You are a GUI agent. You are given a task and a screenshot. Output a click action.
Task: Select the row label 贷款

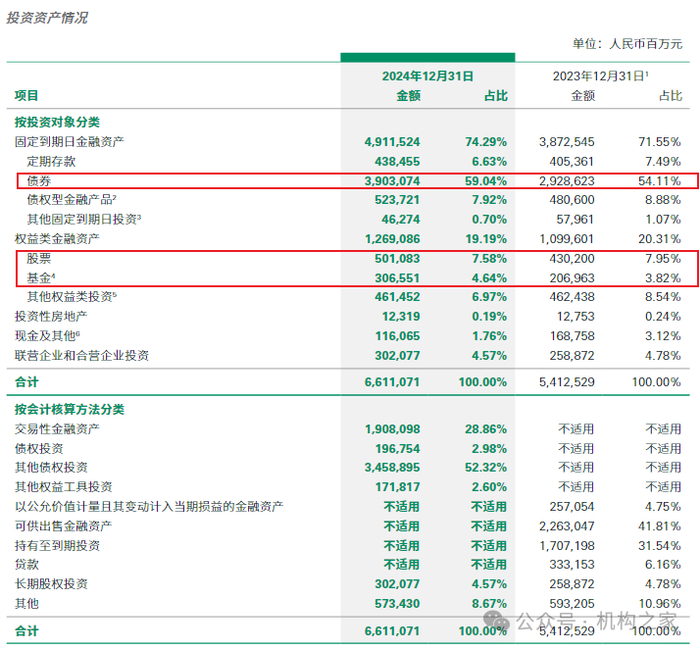(x=26, y=564)
